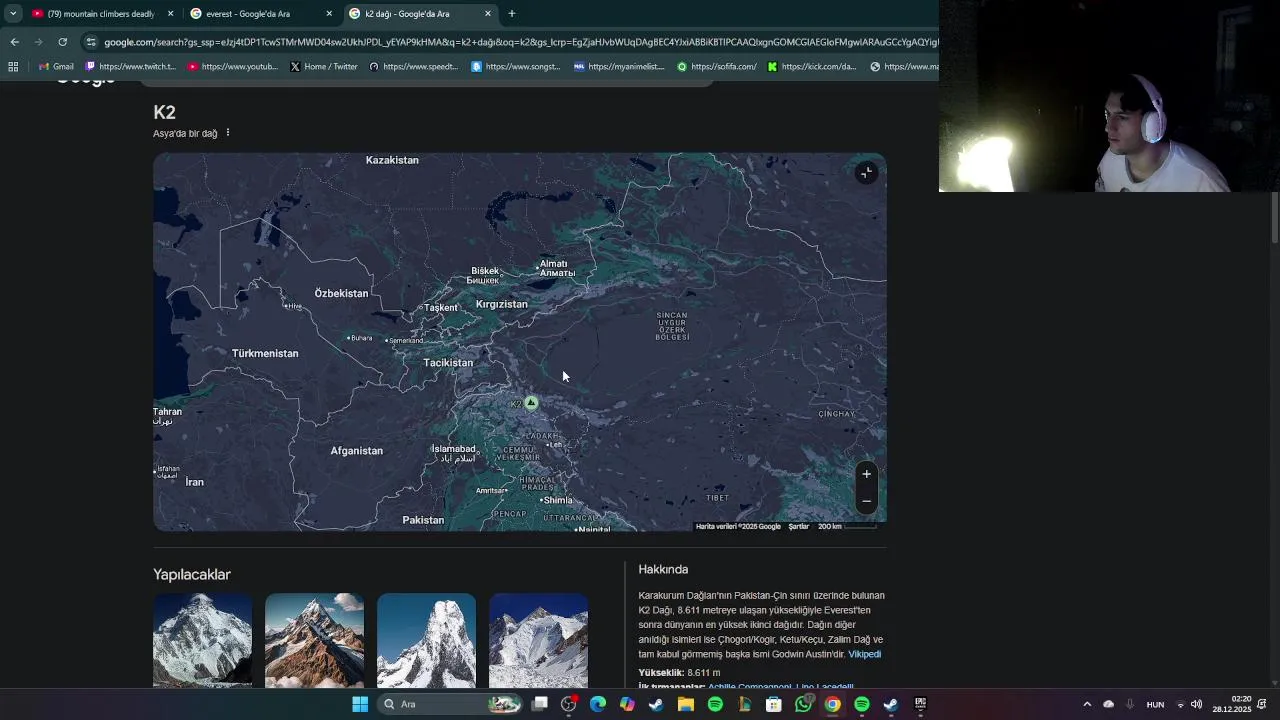
Task: Open Epic Games Launcher from the taskbar
Action: 920,704
